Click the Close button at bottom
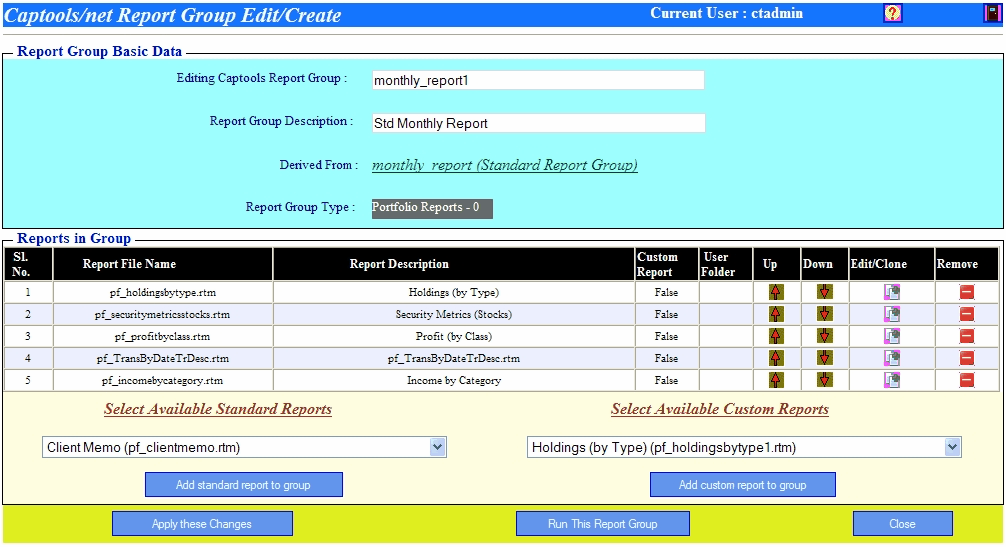Screen dimensions: 1006x547 pyautogui.click(x=903, y=524)
